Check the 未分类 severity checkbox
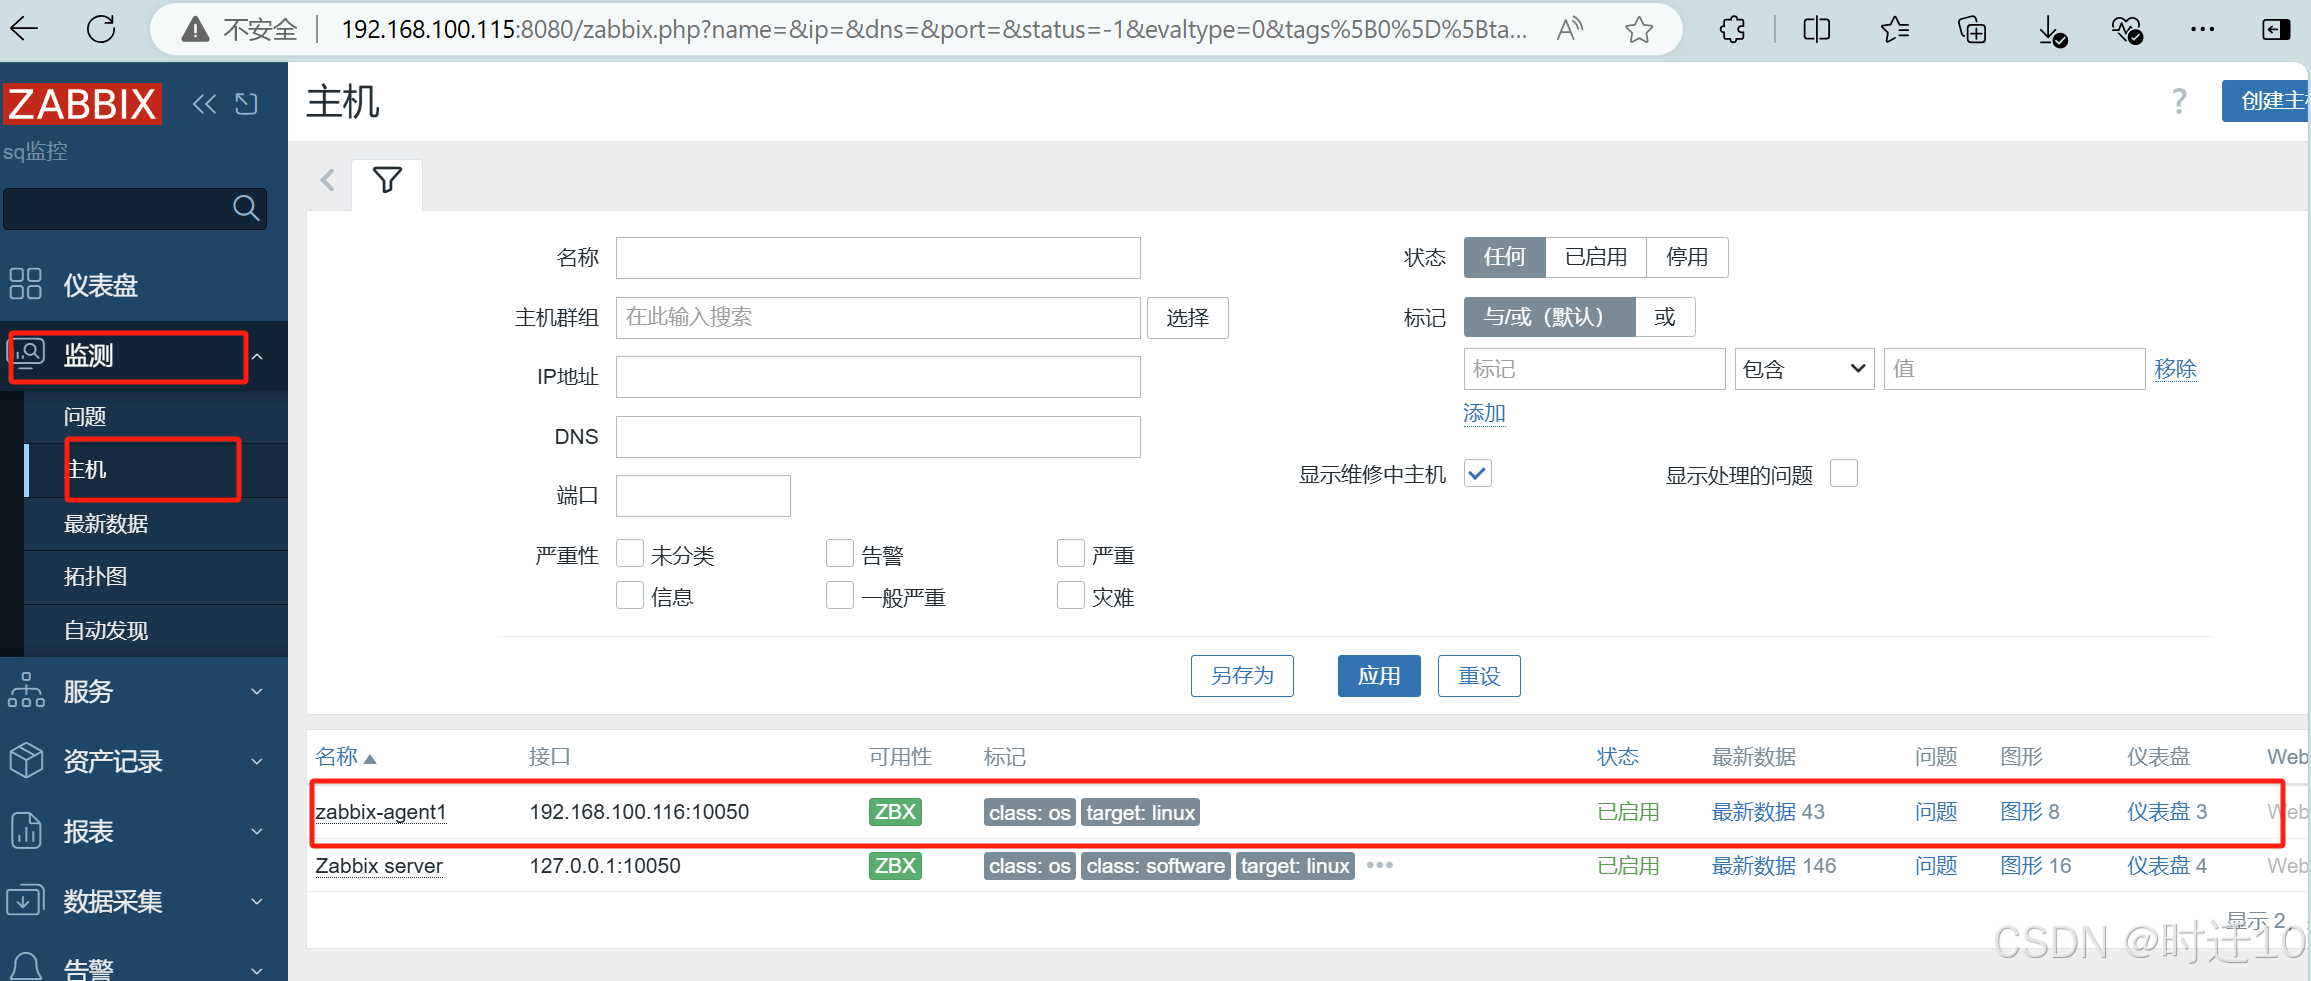 coord(630,553)
